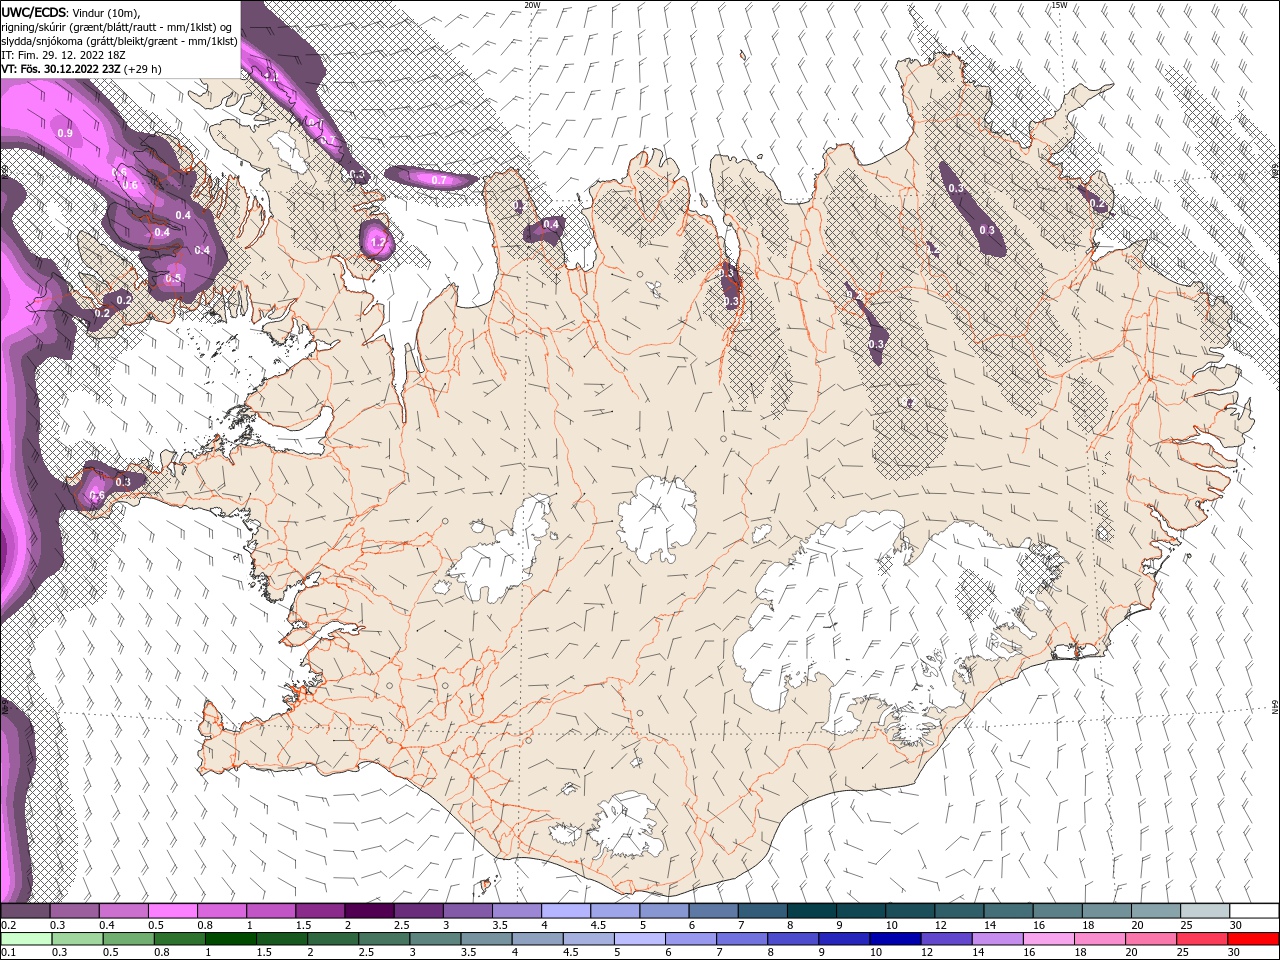Select upper scale swatch between 0.2 and 0.3
This screenshot has height=960, width=1280.
coord(26,910)
